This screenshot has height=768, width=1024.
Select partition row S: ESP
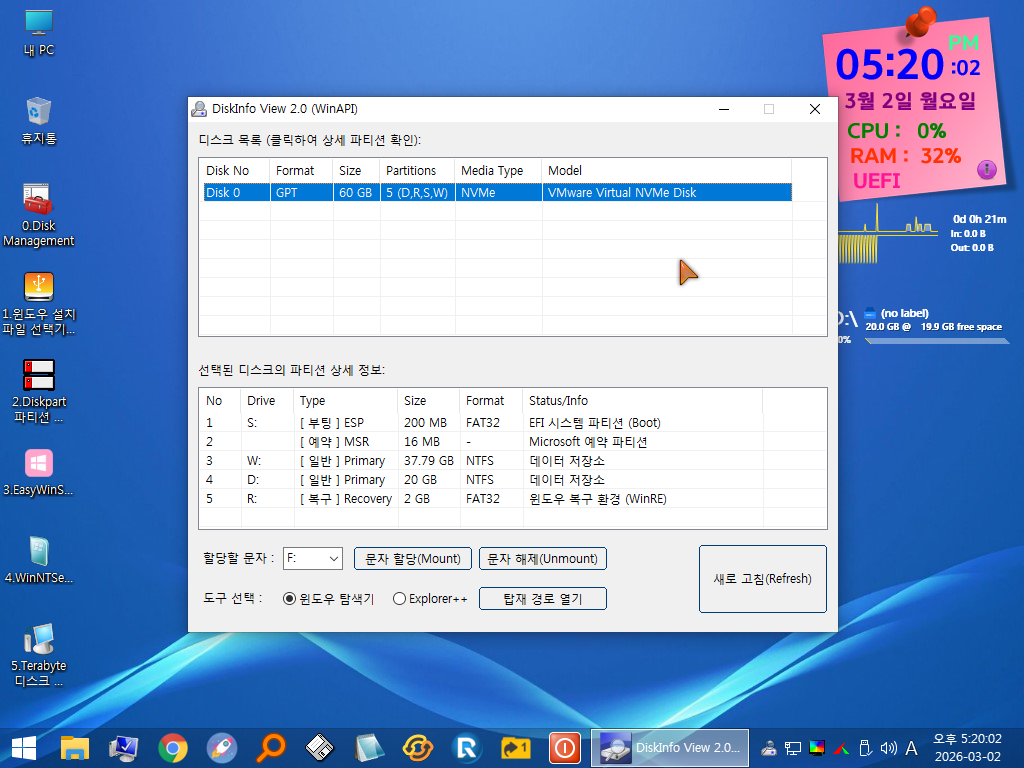[483, 423]
